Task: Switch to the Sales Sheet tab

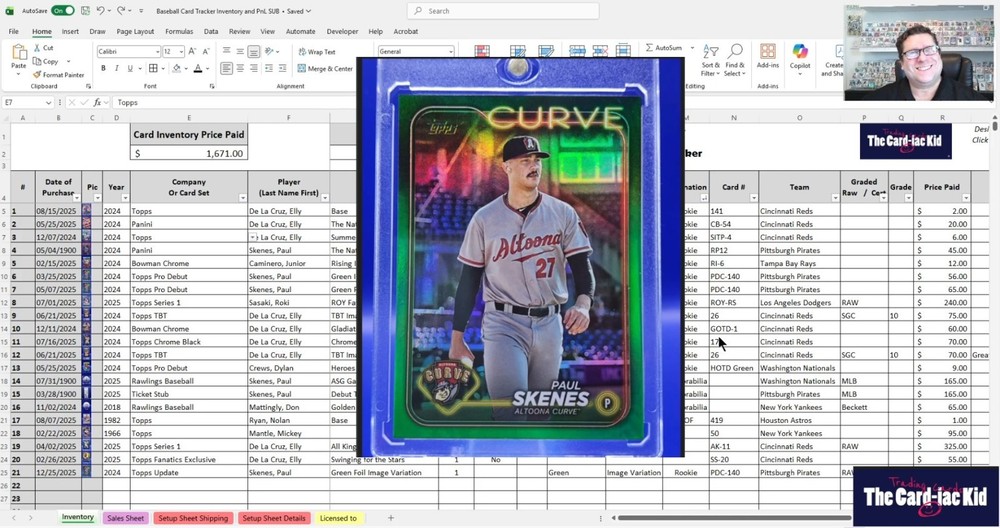Action: click(125, 518)
